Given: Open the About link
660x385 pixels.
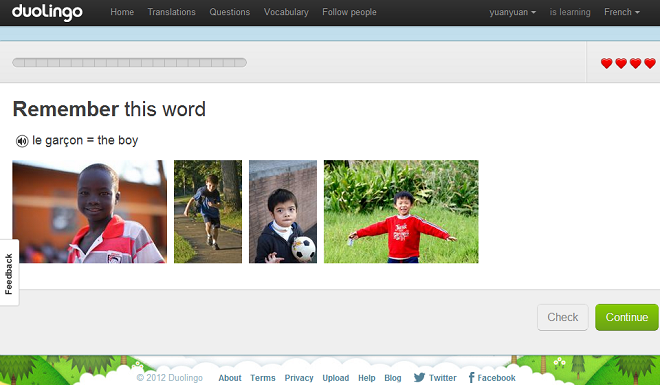Looking at the screenshot, I should (x=230, y=378).
